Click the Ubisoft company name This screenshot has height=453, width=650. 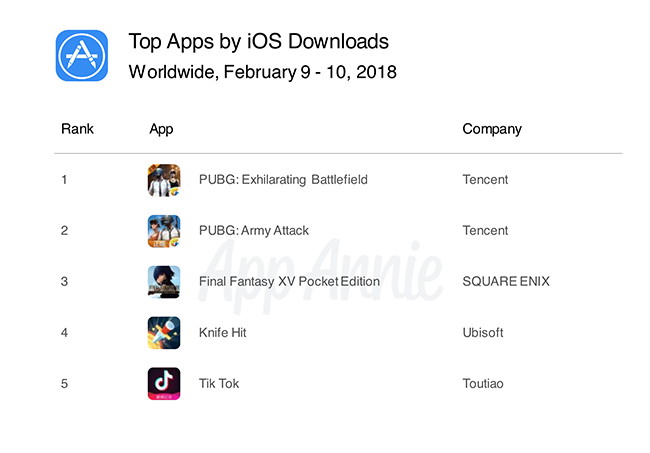[x=485, y=332]
